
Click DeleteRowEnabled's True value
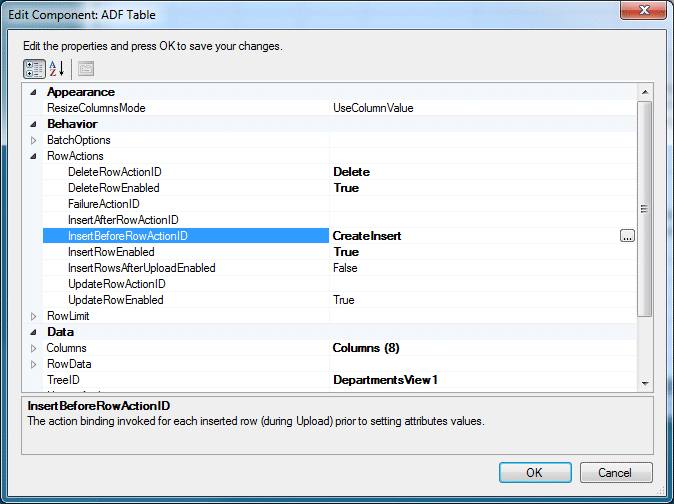pyautogui.click(x=346, y=188)
